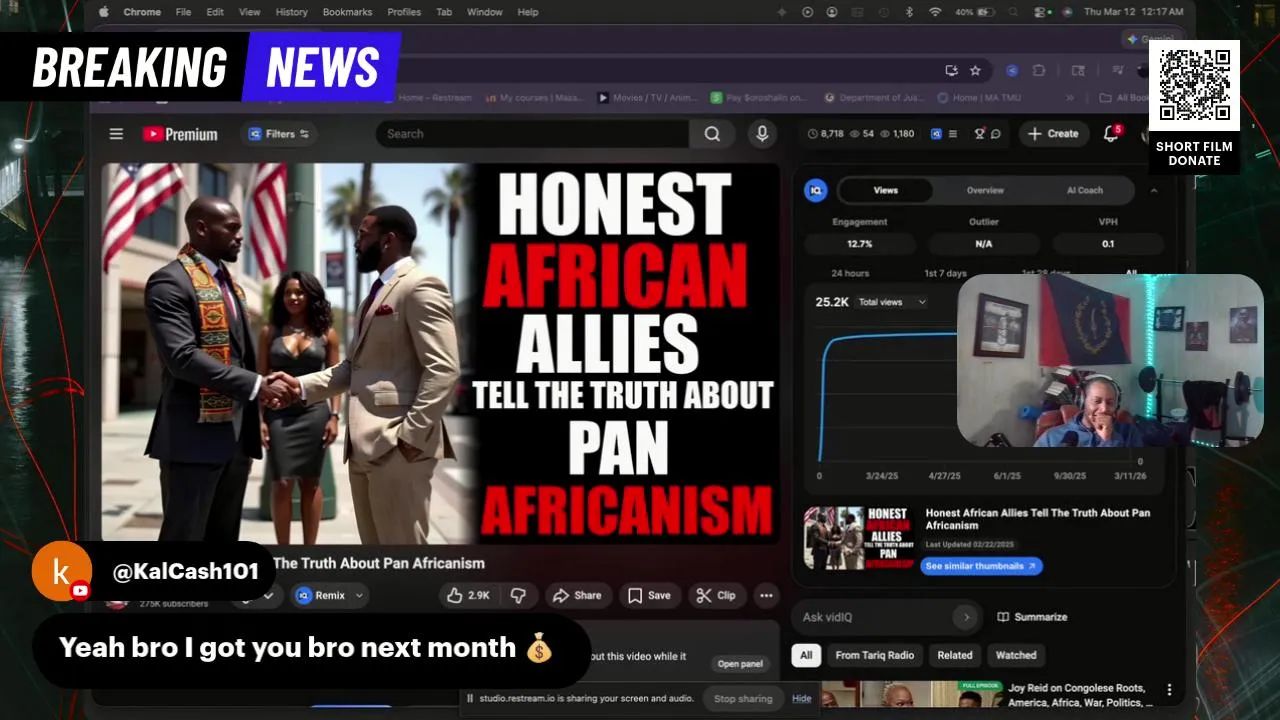
Task: Open the Apple menu
Action: (x=104, y=12)
